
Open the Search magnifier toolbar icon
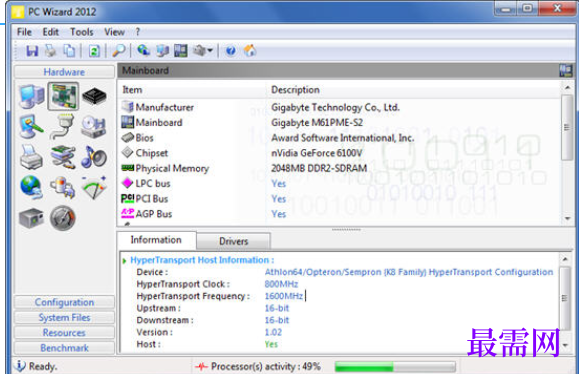(119, 51)
